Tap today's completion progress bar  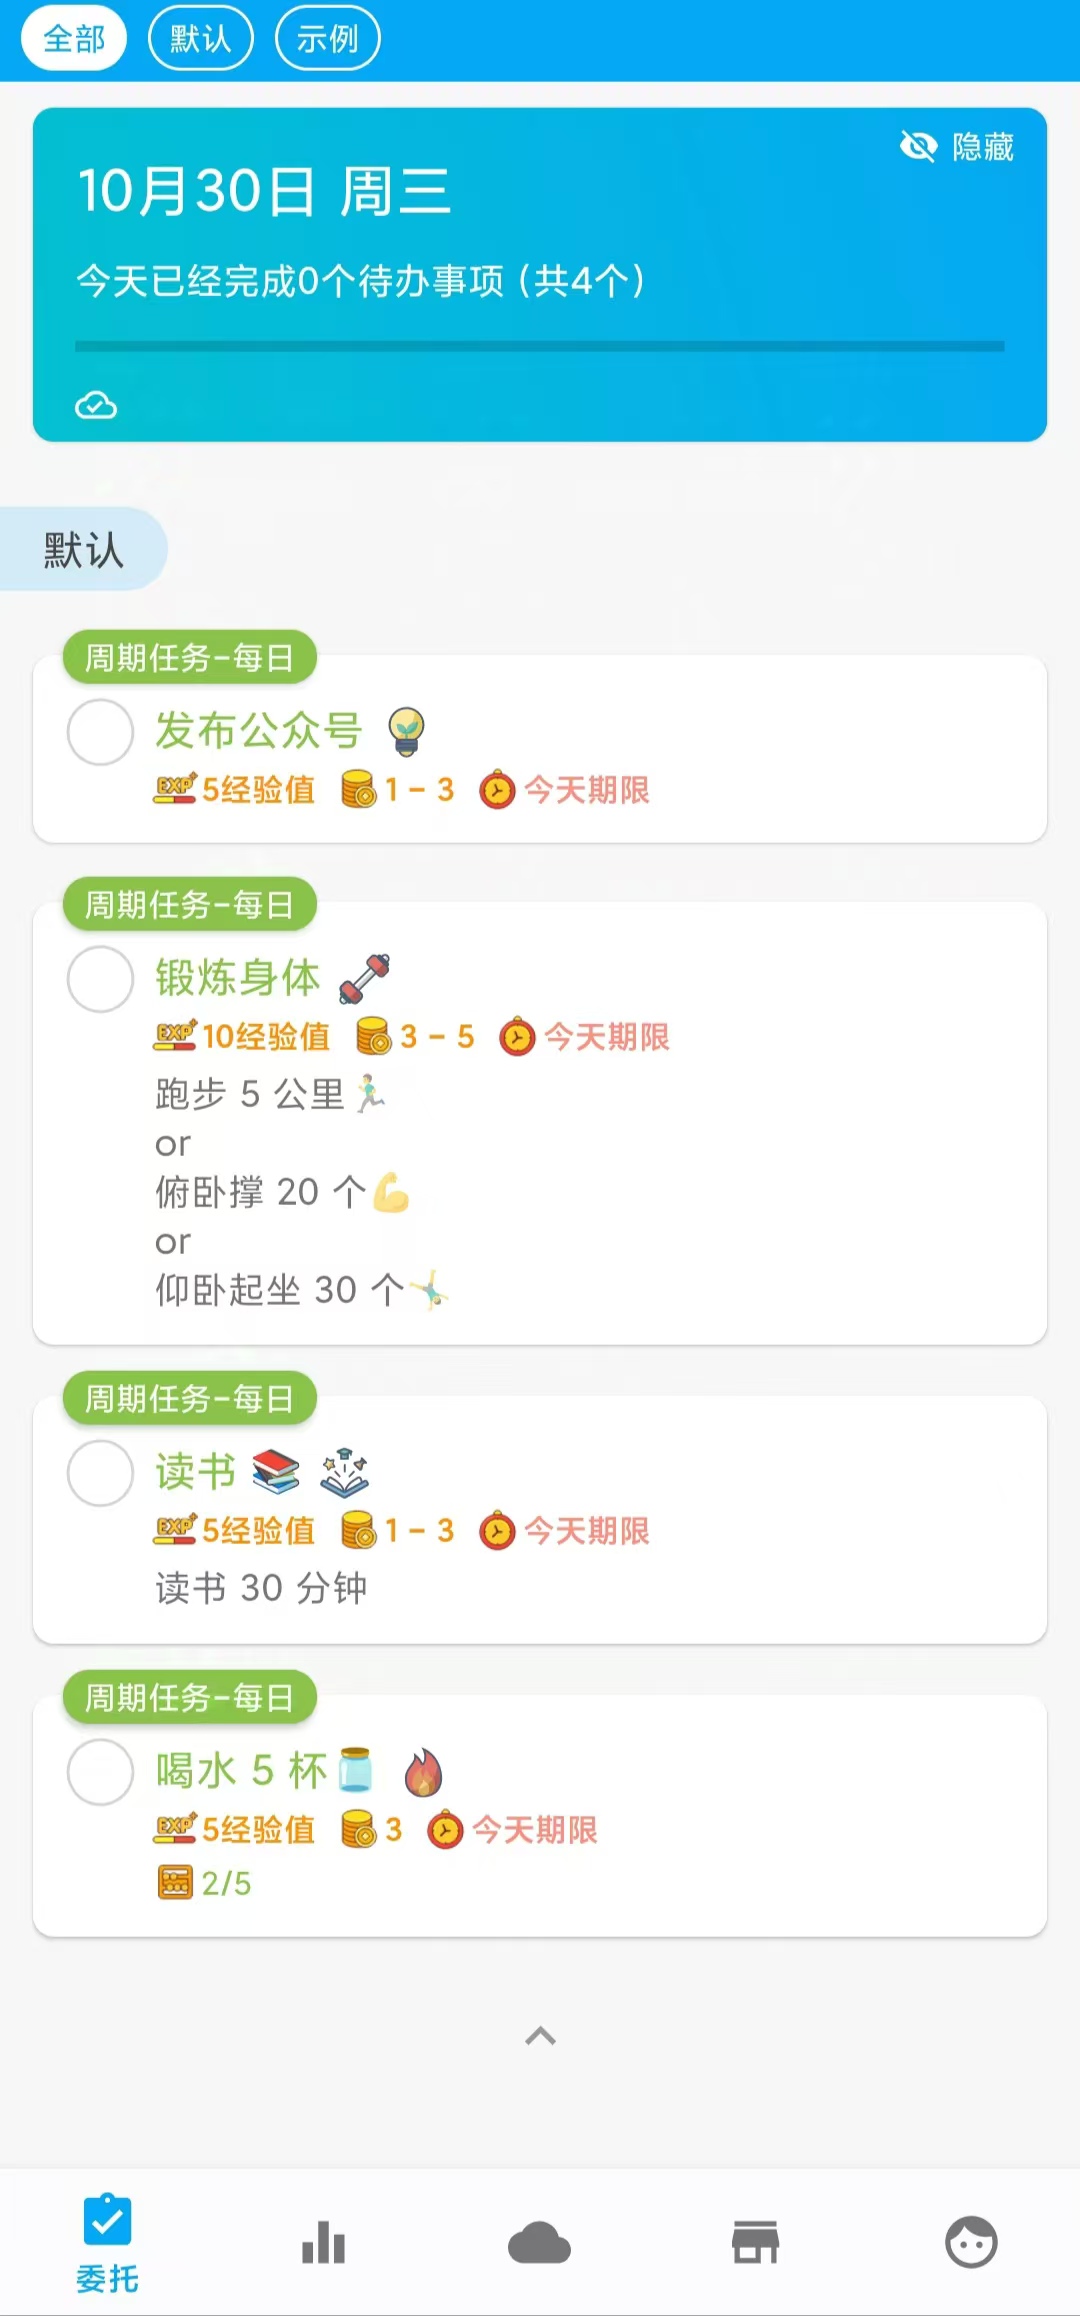(540, 346)
